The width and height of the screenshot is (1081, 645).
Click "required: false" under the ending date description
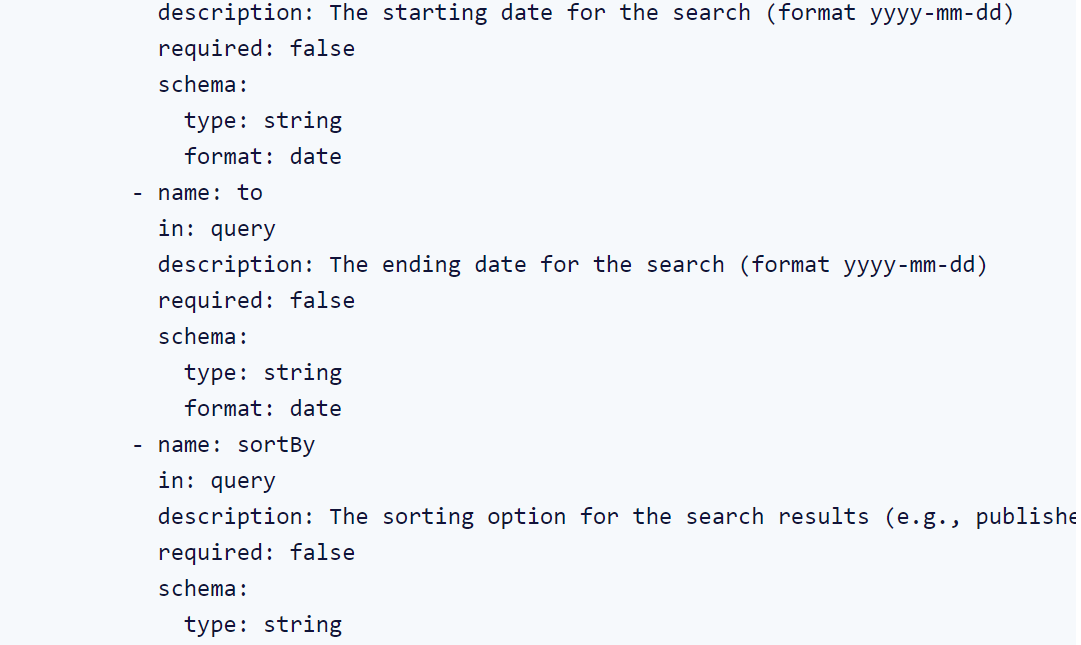pyautogui.click(x=256, y=301)
